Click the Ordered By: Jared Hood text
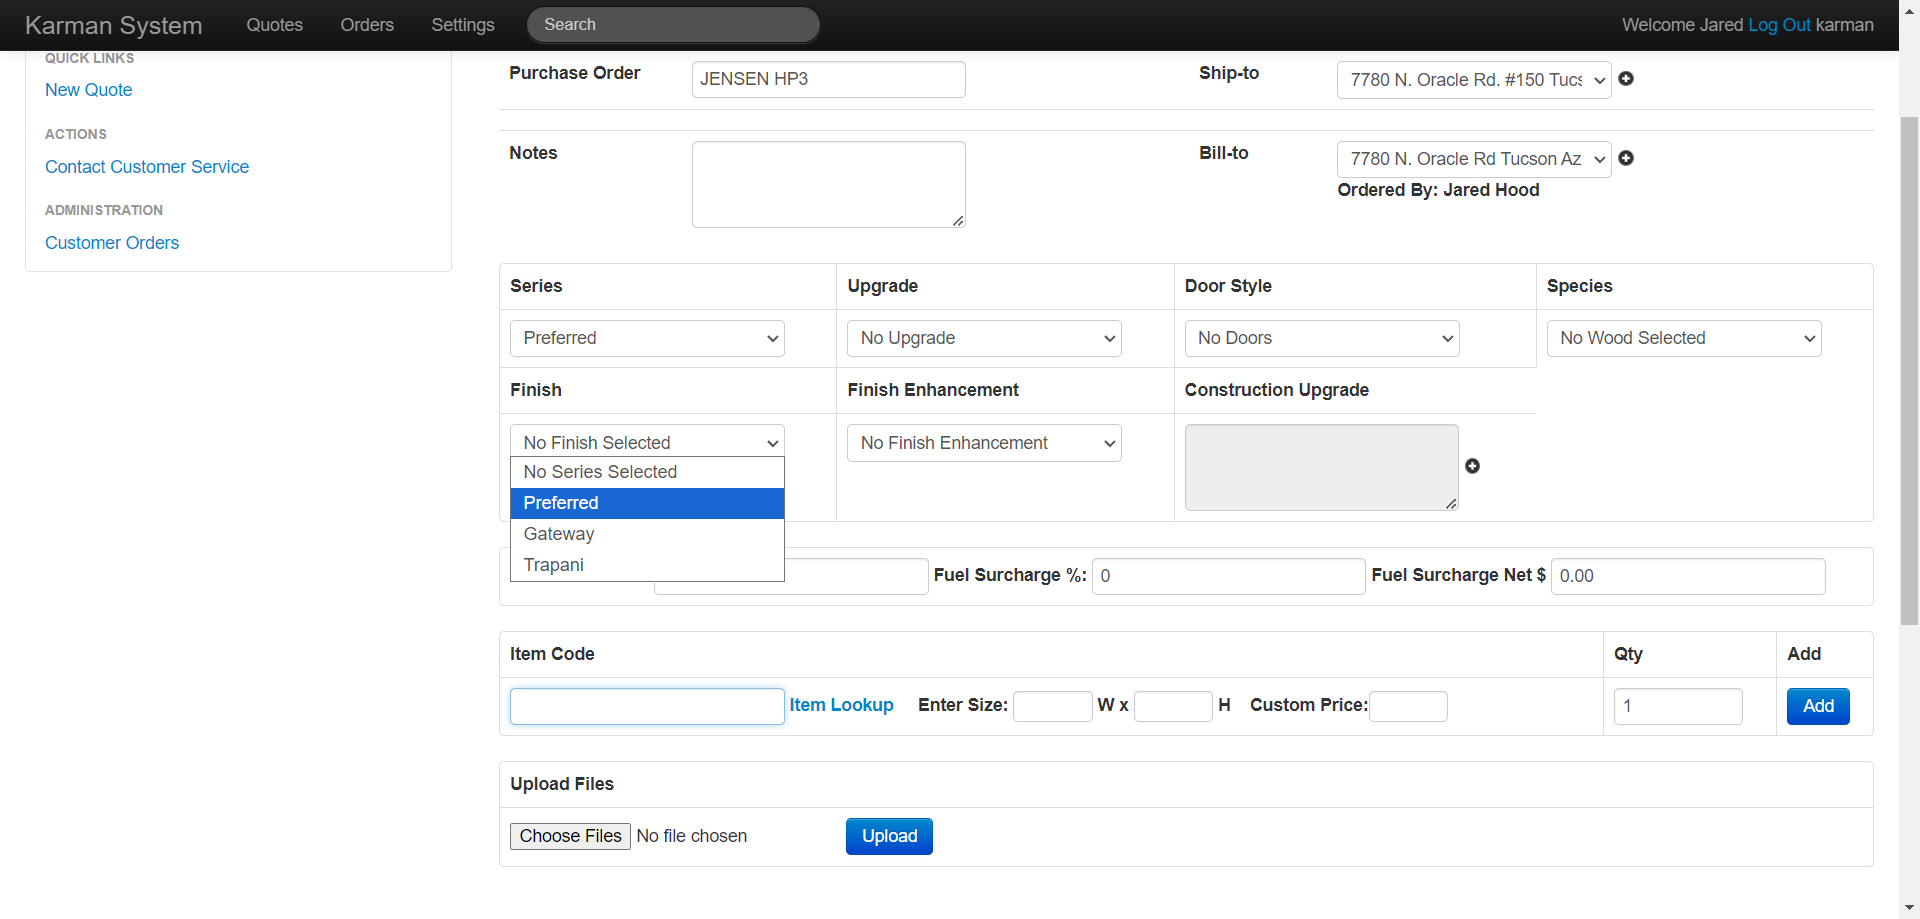This screenshot has width=1920, height=919. tap(1438, 190)
